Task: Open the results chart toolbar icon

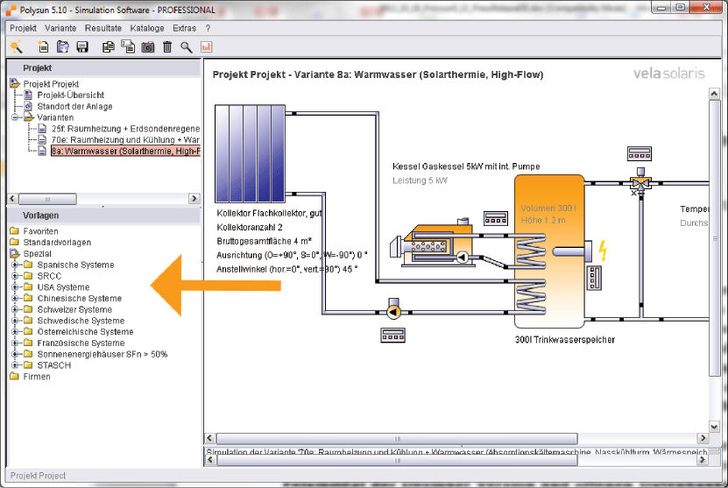Action: coord(207,47)
